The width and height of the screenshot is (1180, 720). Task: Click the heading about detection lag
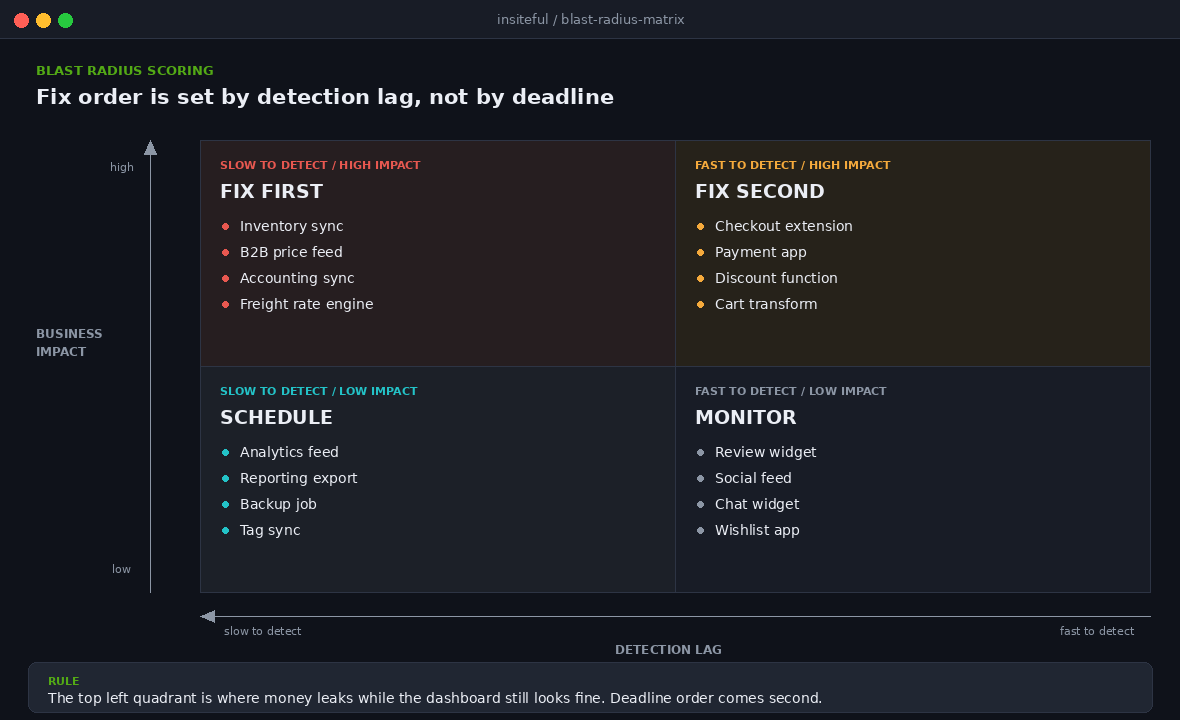325,97
